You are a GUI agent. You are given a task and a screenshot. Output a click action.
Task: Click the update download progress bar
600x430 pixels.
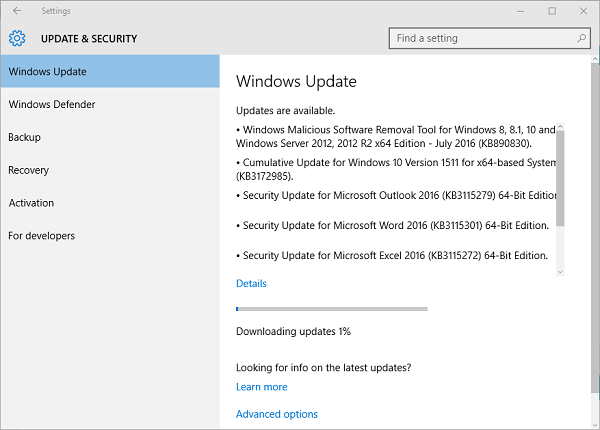[331, 309]
